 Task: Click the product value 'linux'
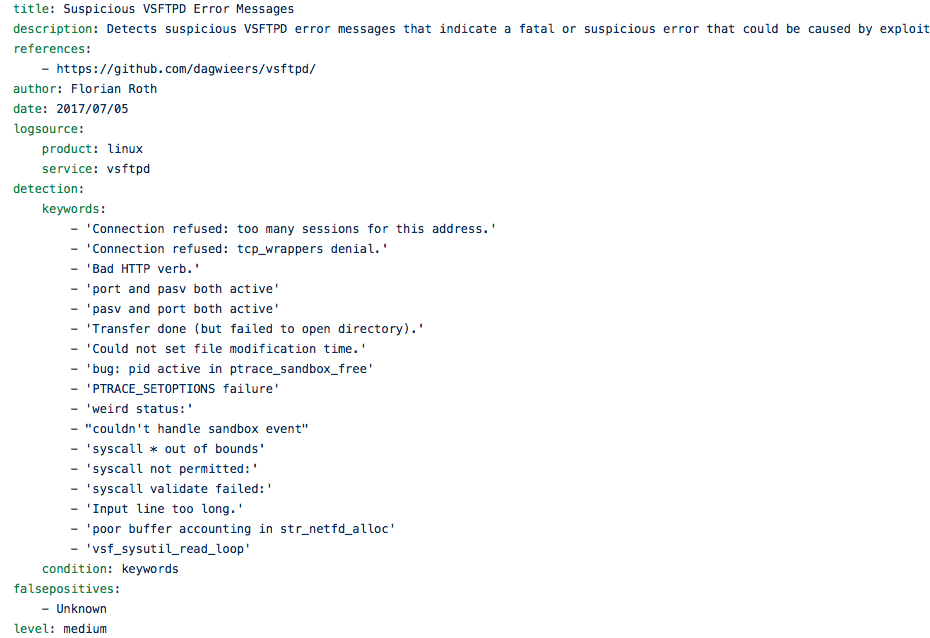(x=125, y=149)
